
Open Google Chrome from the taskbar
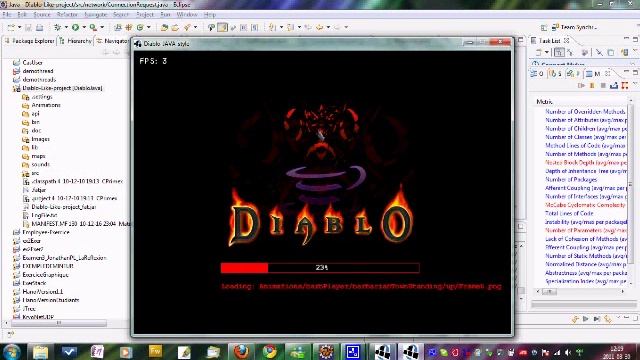pos(269,351)
